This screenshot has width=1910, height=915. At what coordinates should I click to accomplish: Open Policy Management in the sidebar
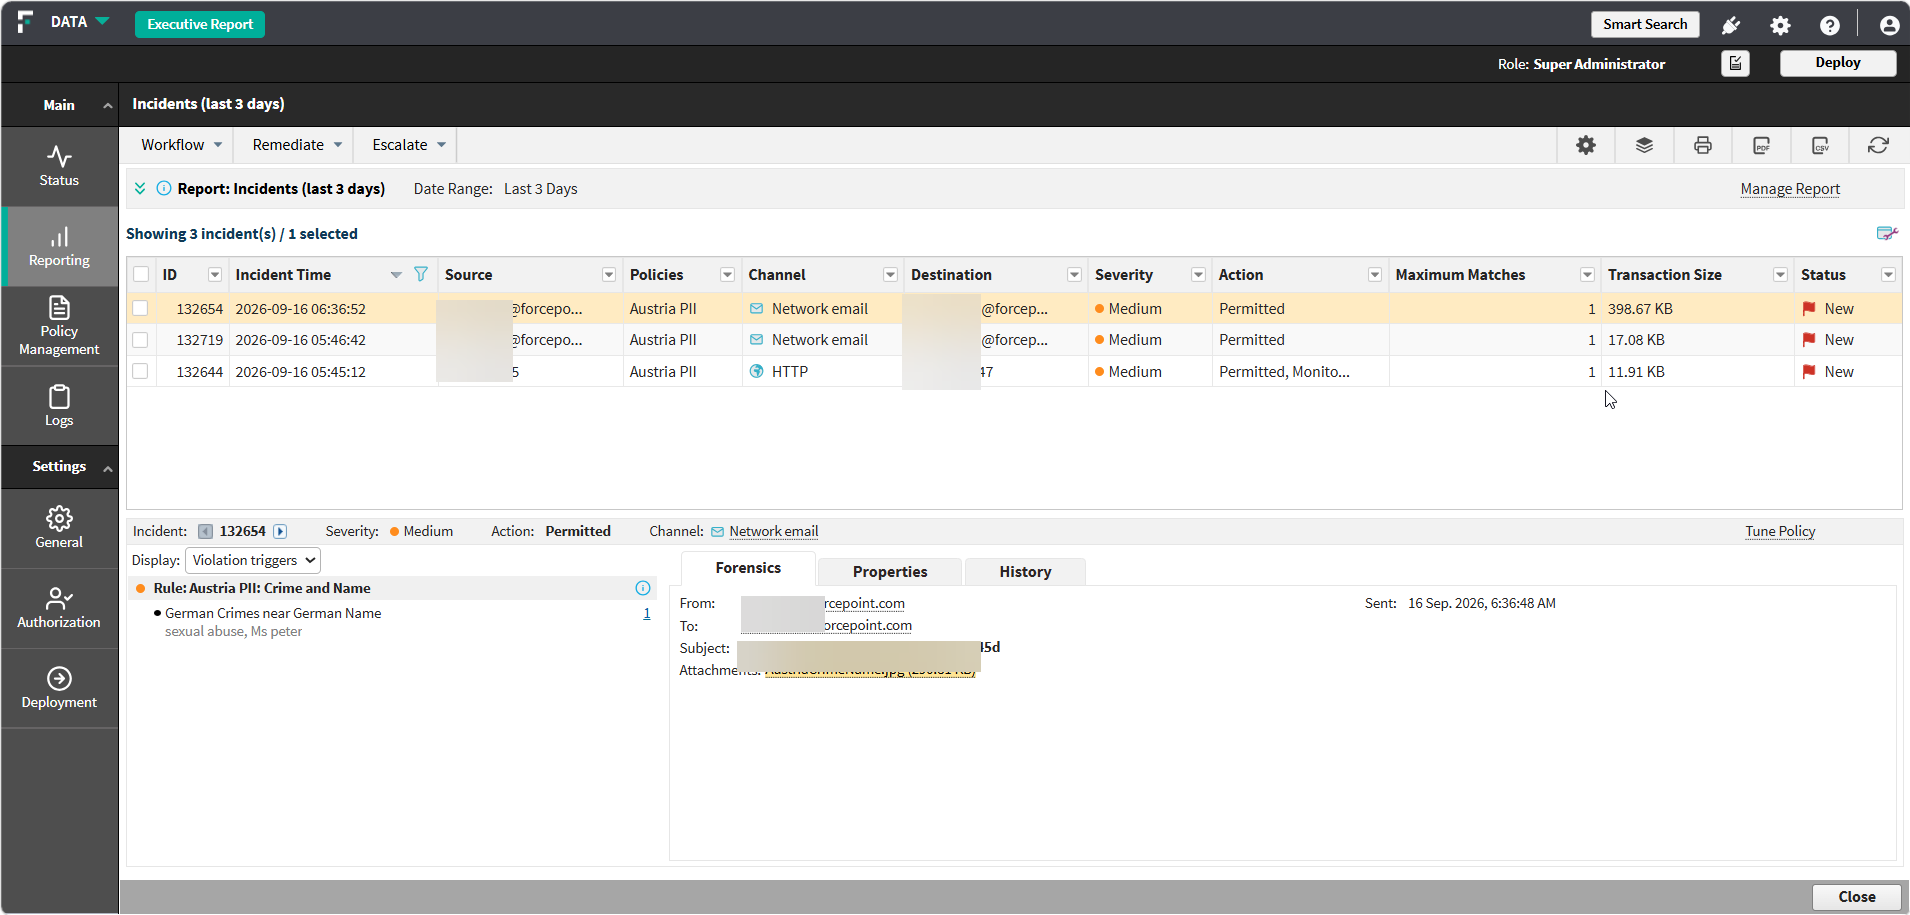pyautogui.click(x=59, y=326)
